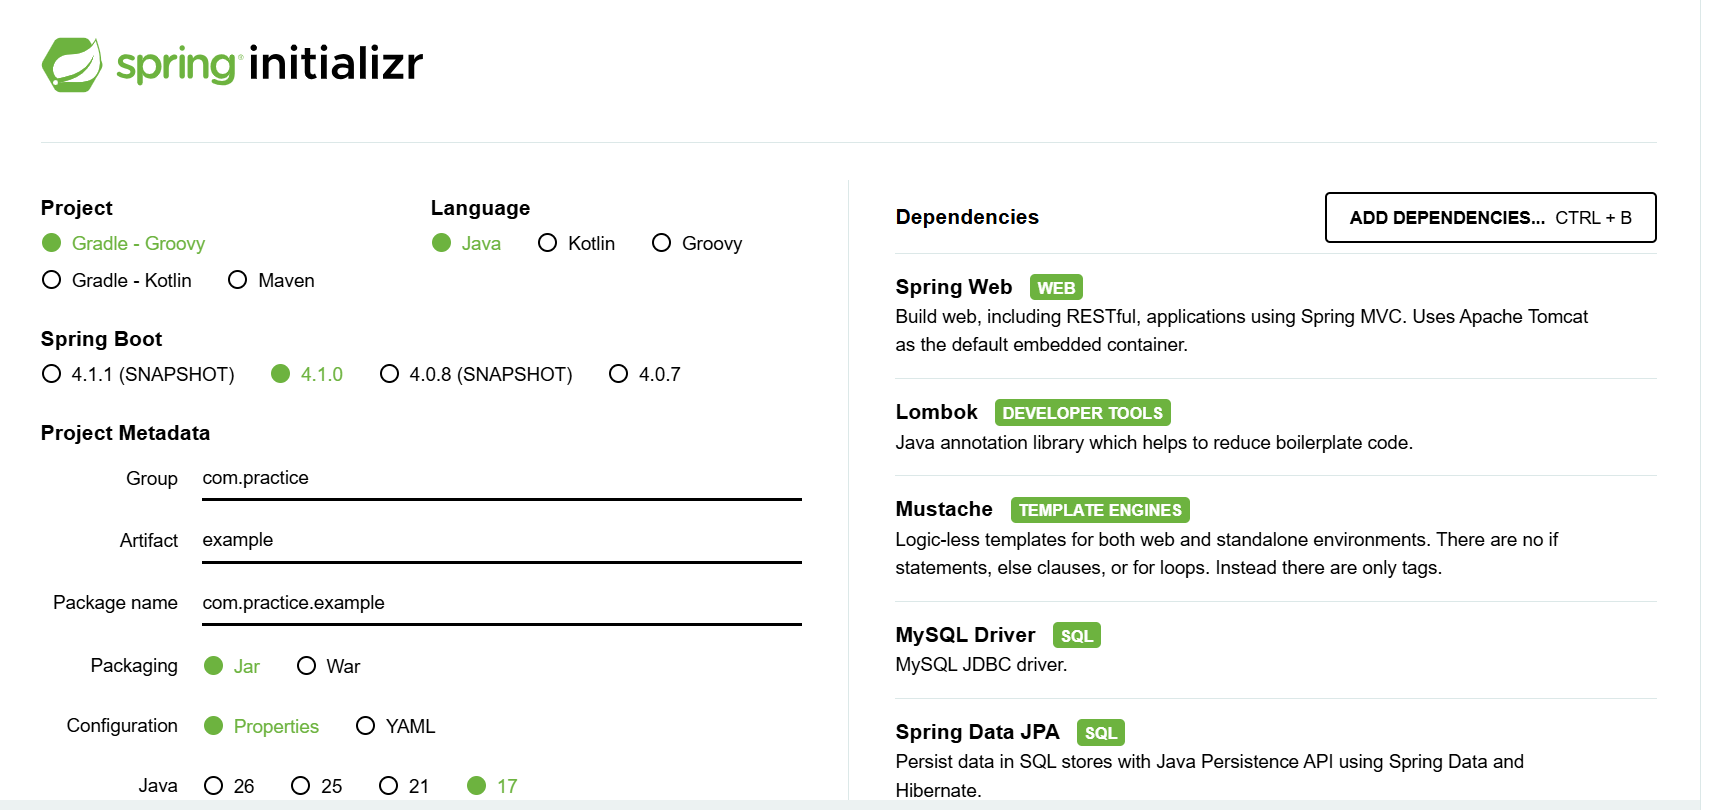The width and height of the screenshot is (1710, 810).
Task: Select Gradle - Kotlin project option
Action: pos(117,281)
